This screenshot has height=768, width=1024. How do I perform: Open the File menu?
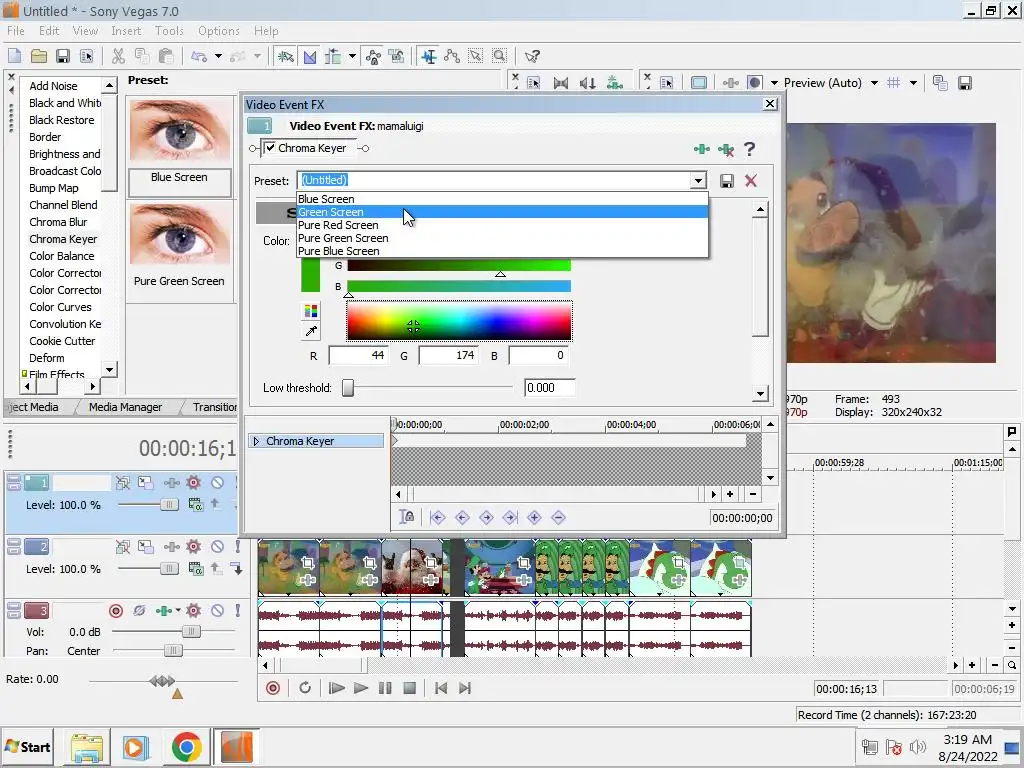[x=16, y=31]
